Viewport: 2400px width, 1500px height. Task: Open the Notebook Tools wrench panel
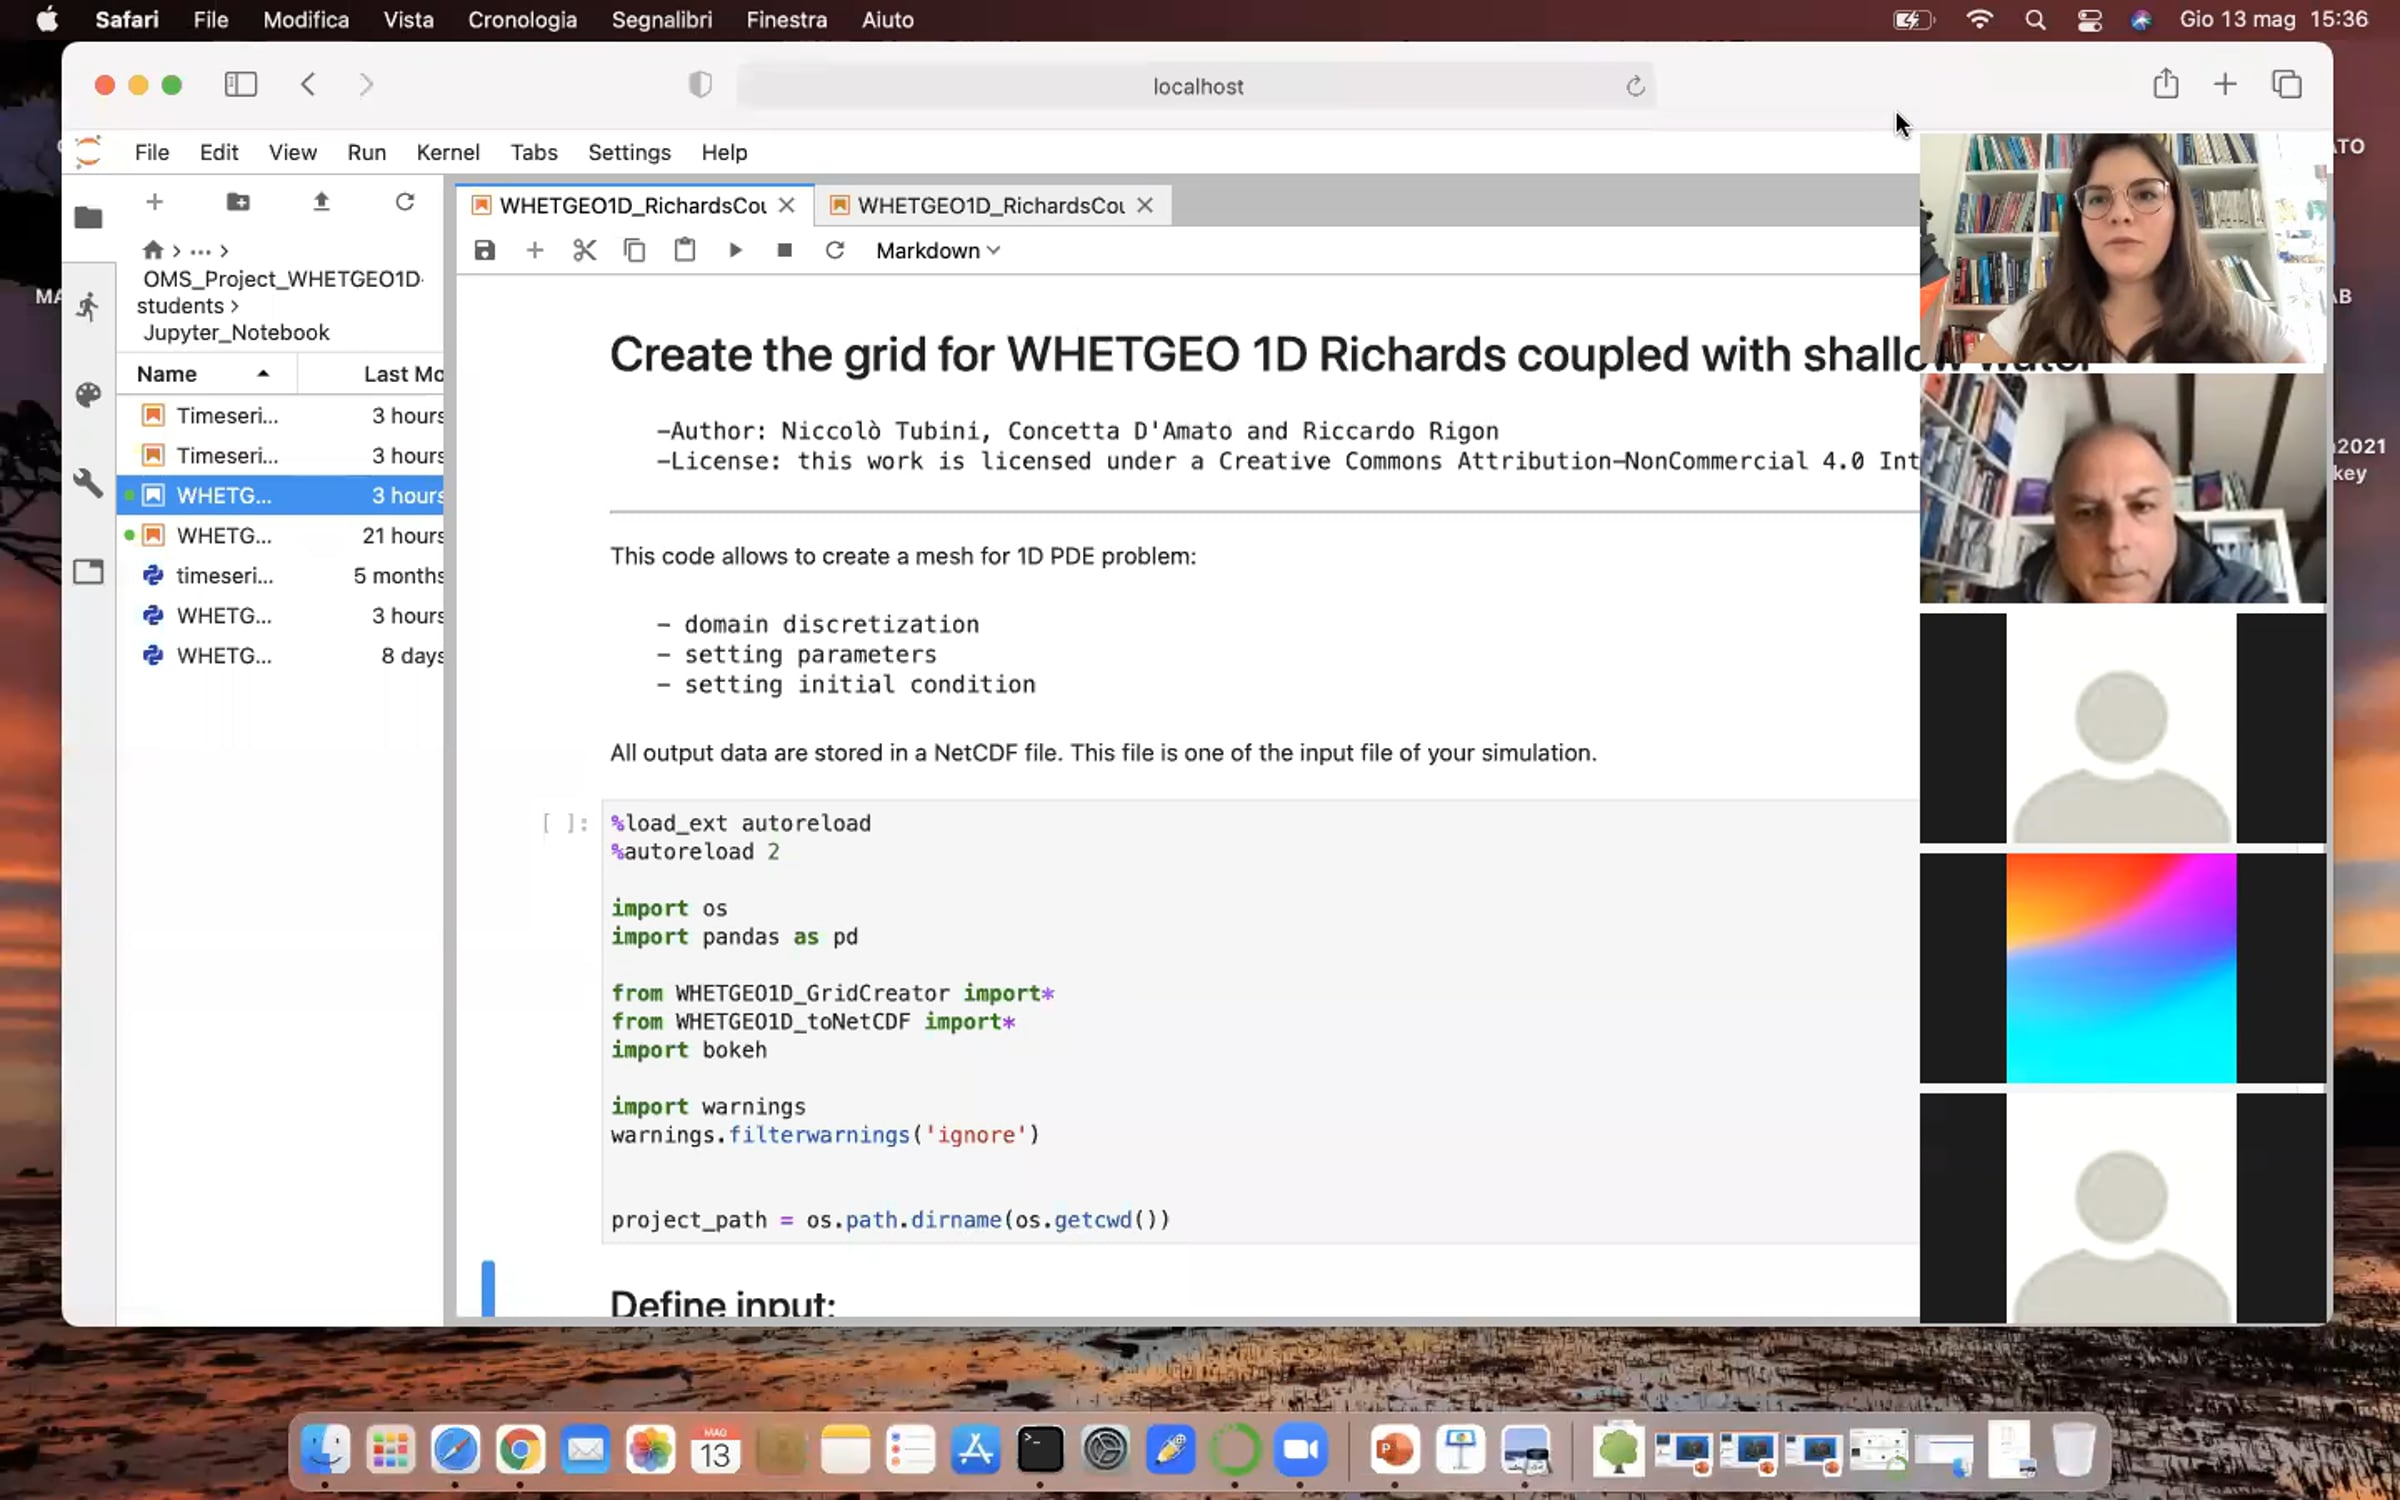click(88, 484)
